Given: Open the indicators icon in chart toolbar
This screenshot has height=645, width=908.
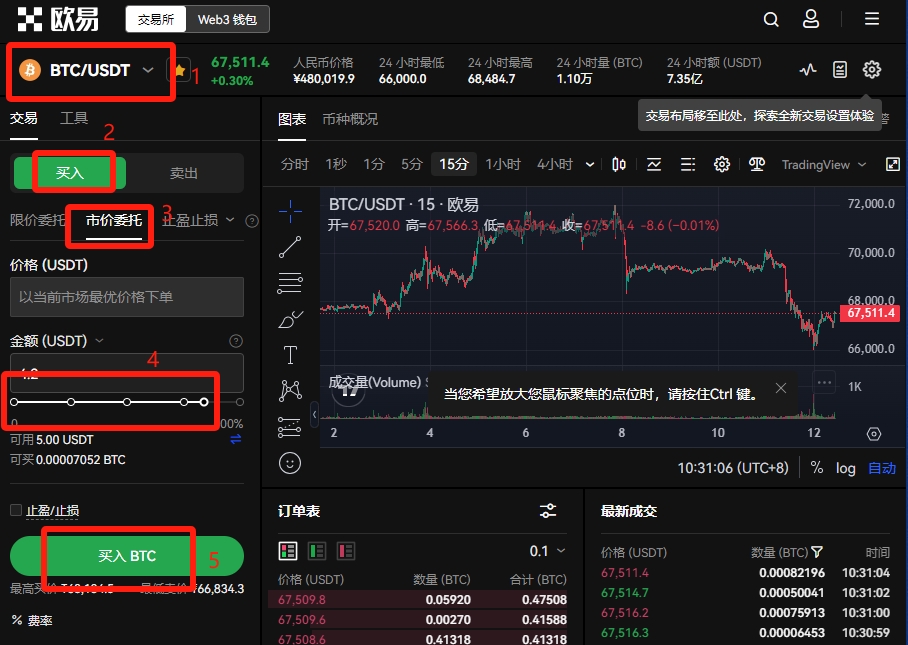Looking at the screenshot, I should tap(654, 165).
